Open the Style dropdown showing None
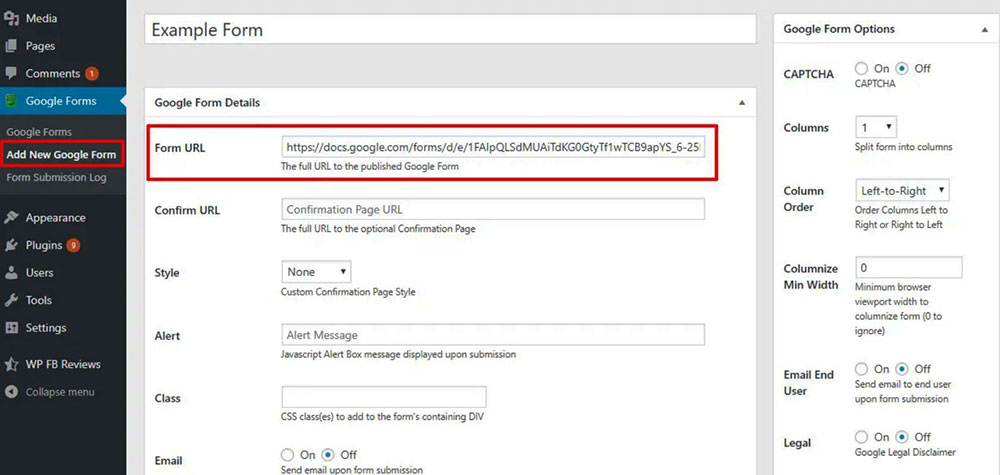Viewport: 1000px width, 475px height. [316, 272]
